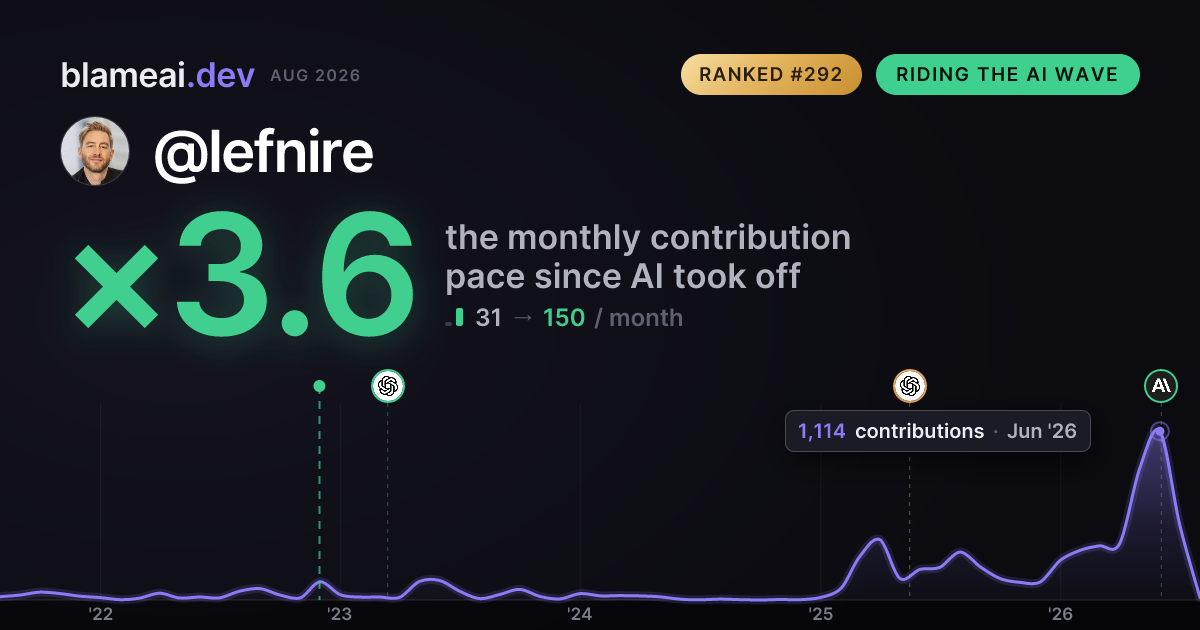Image resolution: width=1200 pixels, height=630 pixels.
Task: Select the peak data point circle on the chart
Action: 1160,432
